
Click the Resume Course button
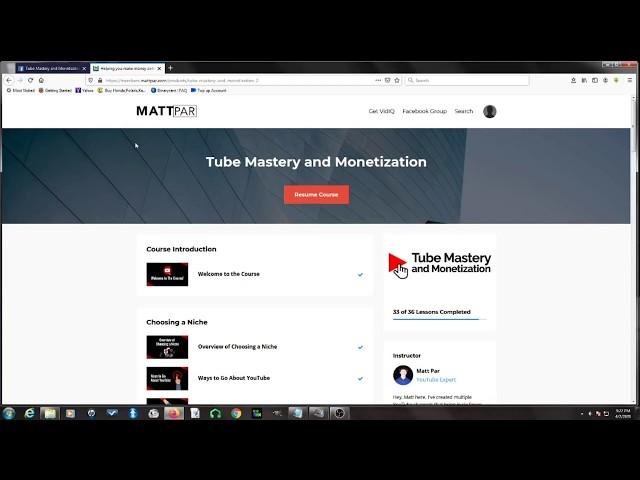(316, 195)
